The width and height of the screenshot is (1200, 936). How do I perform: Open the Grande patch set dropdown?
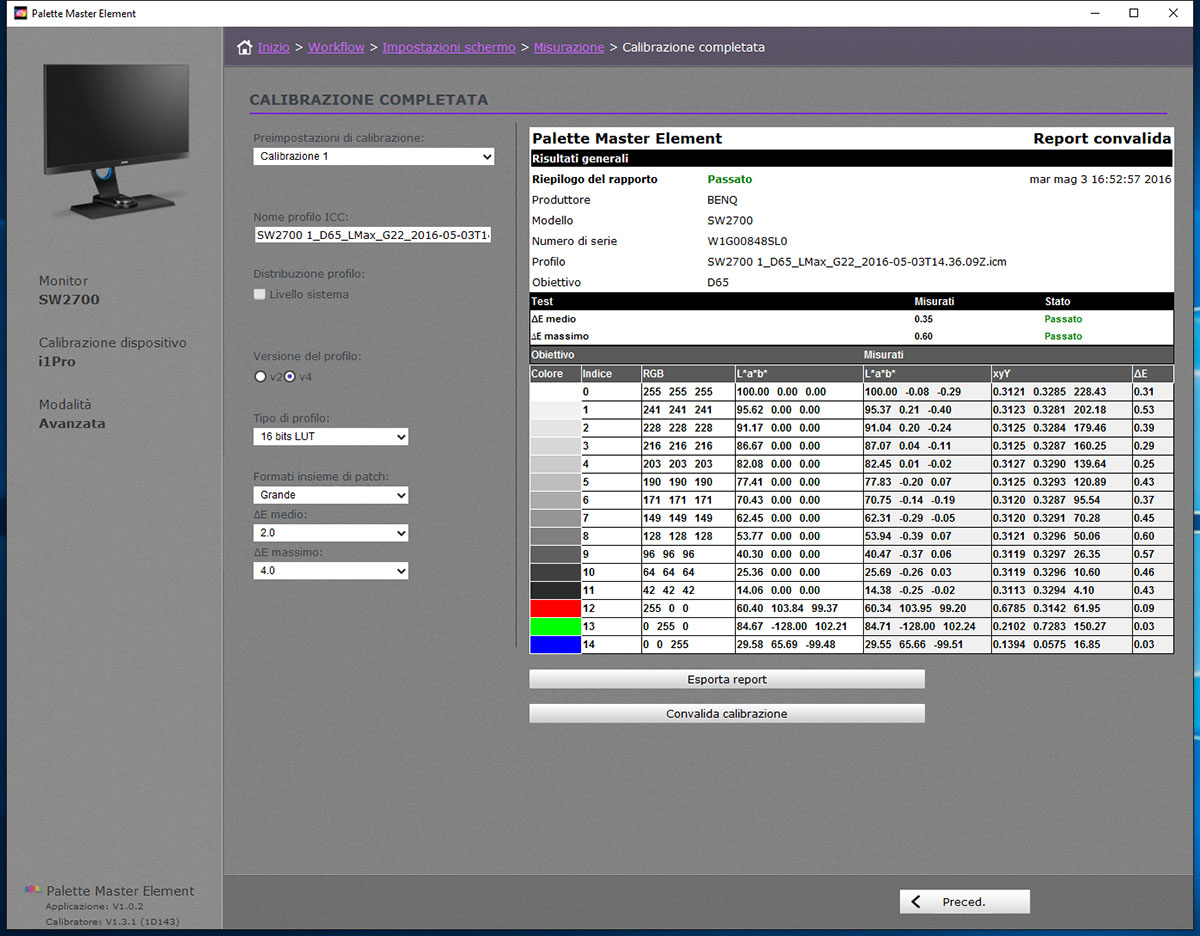pos(330,495)
